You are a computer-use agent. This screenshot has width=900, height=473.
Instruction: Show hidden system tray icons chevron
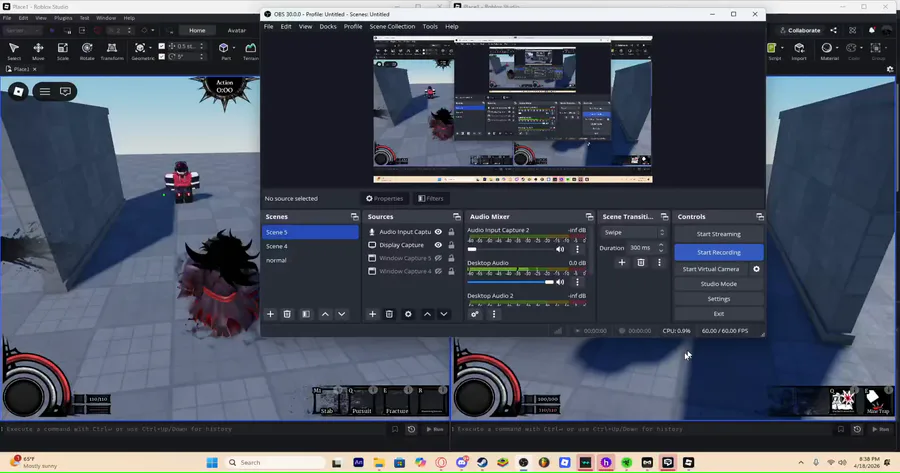coord(801,462)
